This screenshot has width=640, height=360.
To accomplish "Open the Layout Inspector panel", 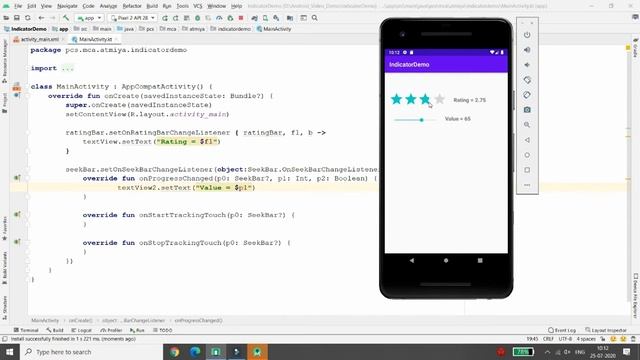I will (606, 330).
